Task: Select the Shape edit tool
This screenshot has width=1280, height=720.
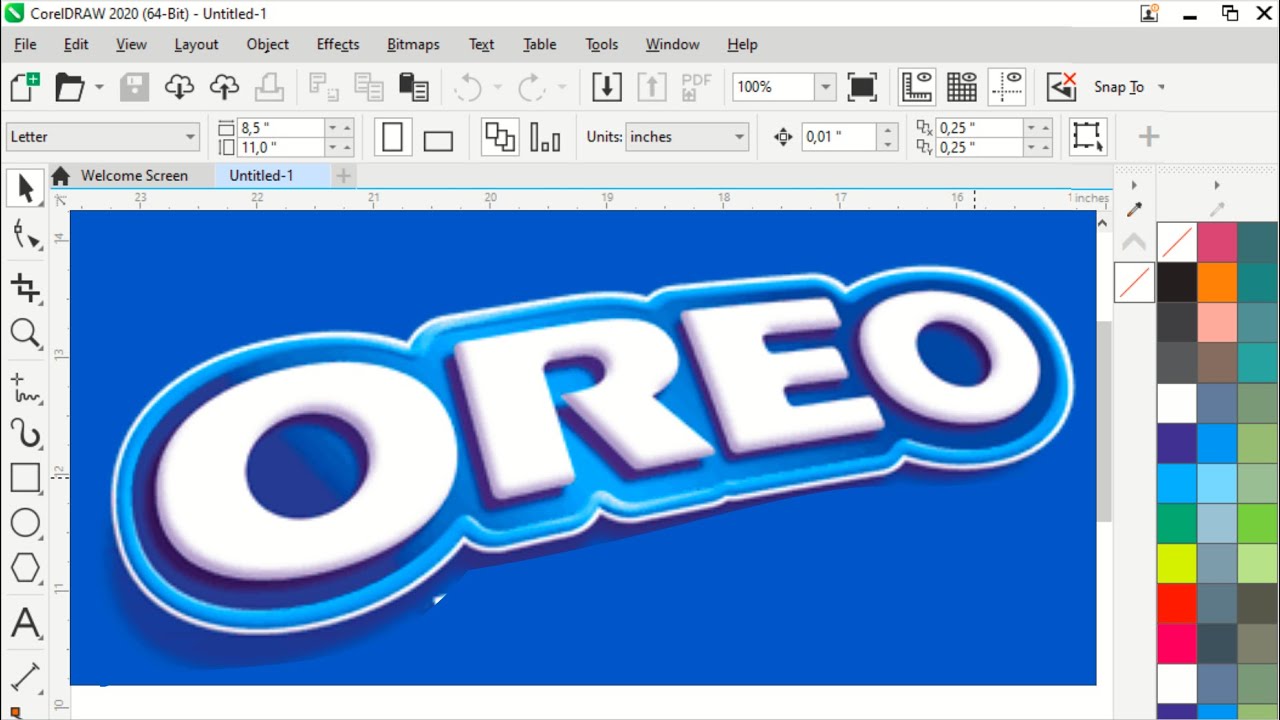Action: tap(25, 237)
